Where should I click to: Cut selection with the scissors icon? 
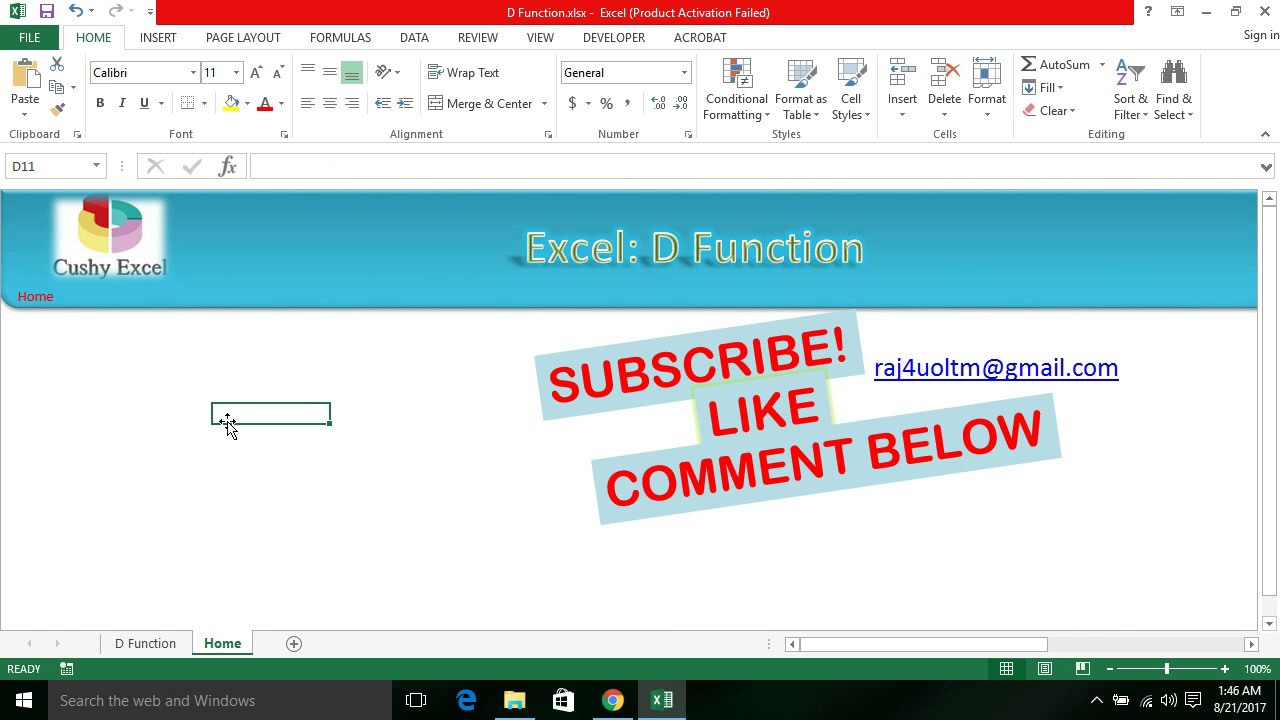57,64
